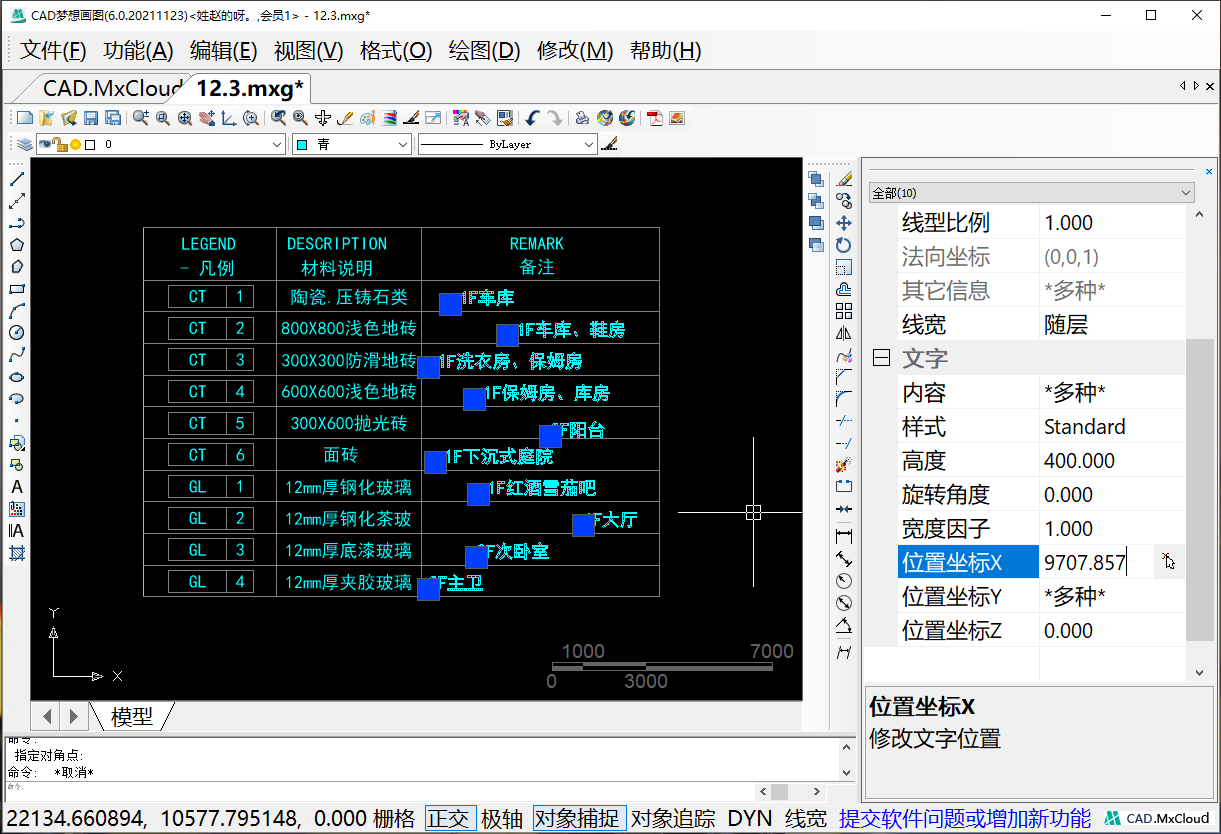Toggle DYN dynamic input
1221x834 pixels.
tap(750, 819)
